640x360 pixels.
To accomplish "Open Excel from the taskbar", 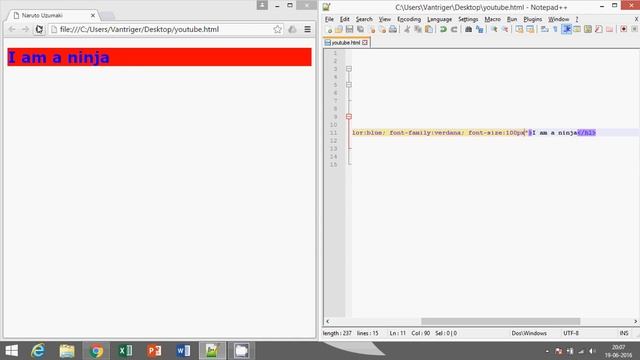I will (x=125, y=351).
